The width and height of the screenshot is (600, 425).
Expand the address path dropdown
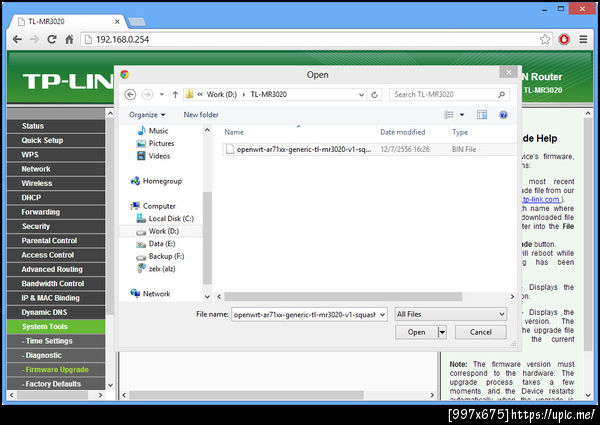pos(361,95)
